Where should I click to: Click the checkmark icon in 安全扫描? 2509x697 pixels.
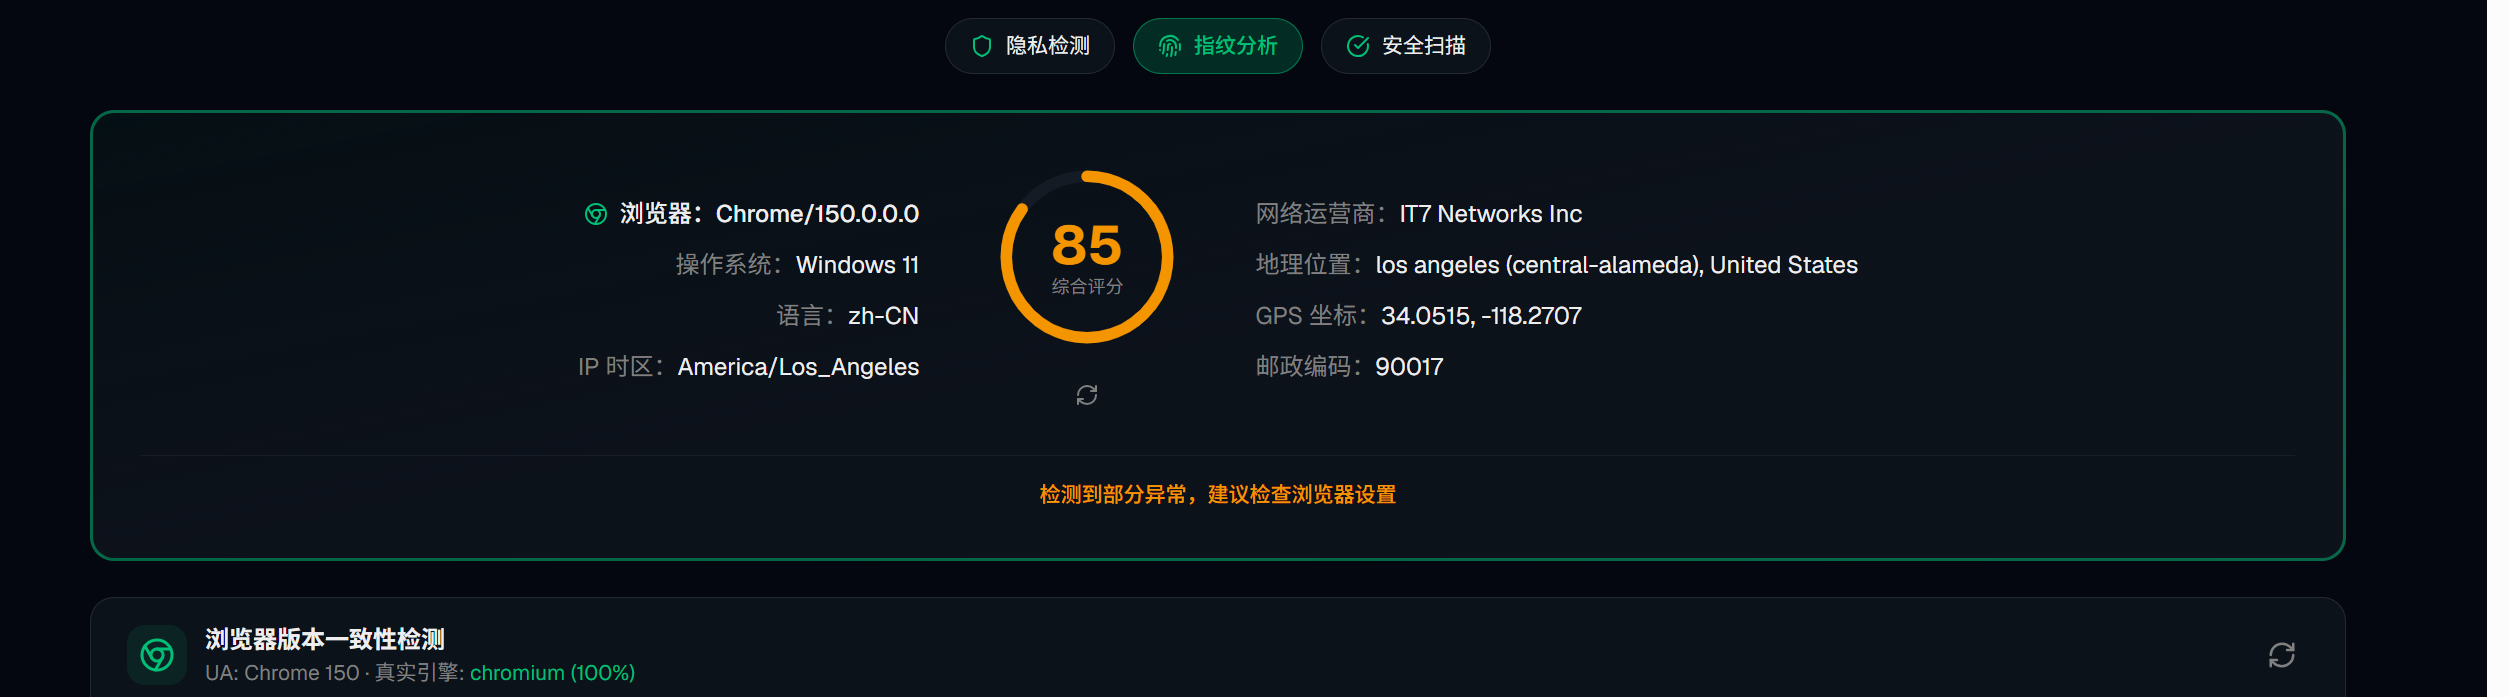[x=1358, y=46]
